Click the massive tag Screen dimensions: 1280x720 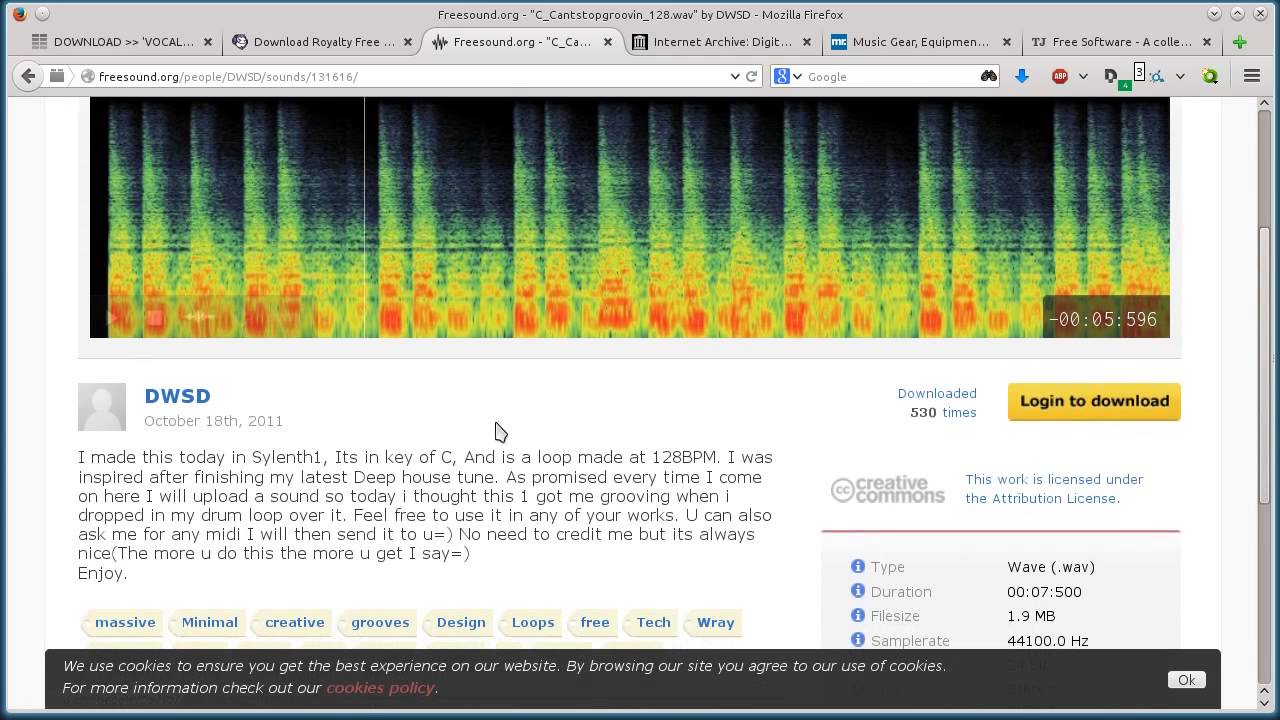pyautogui.click(x=124, y=622)
